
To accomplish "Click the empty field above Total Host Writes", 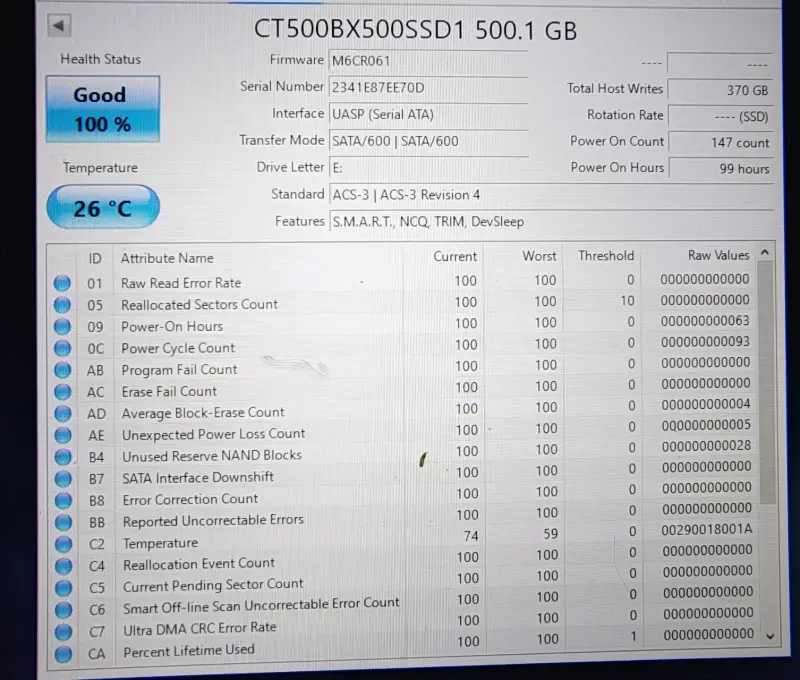I will coord(720,63).
